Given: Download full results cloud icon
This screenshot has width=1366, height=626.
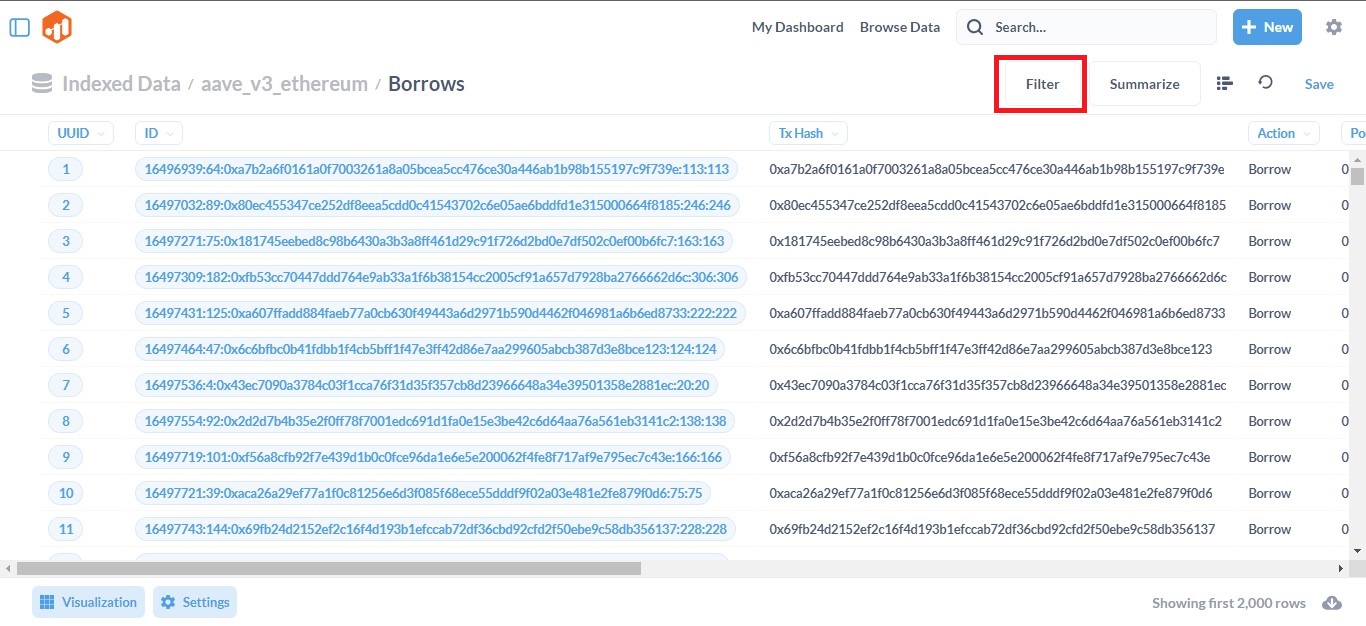Looking at the screenshot, I should pyautogui.click(x=1331, y=603).
